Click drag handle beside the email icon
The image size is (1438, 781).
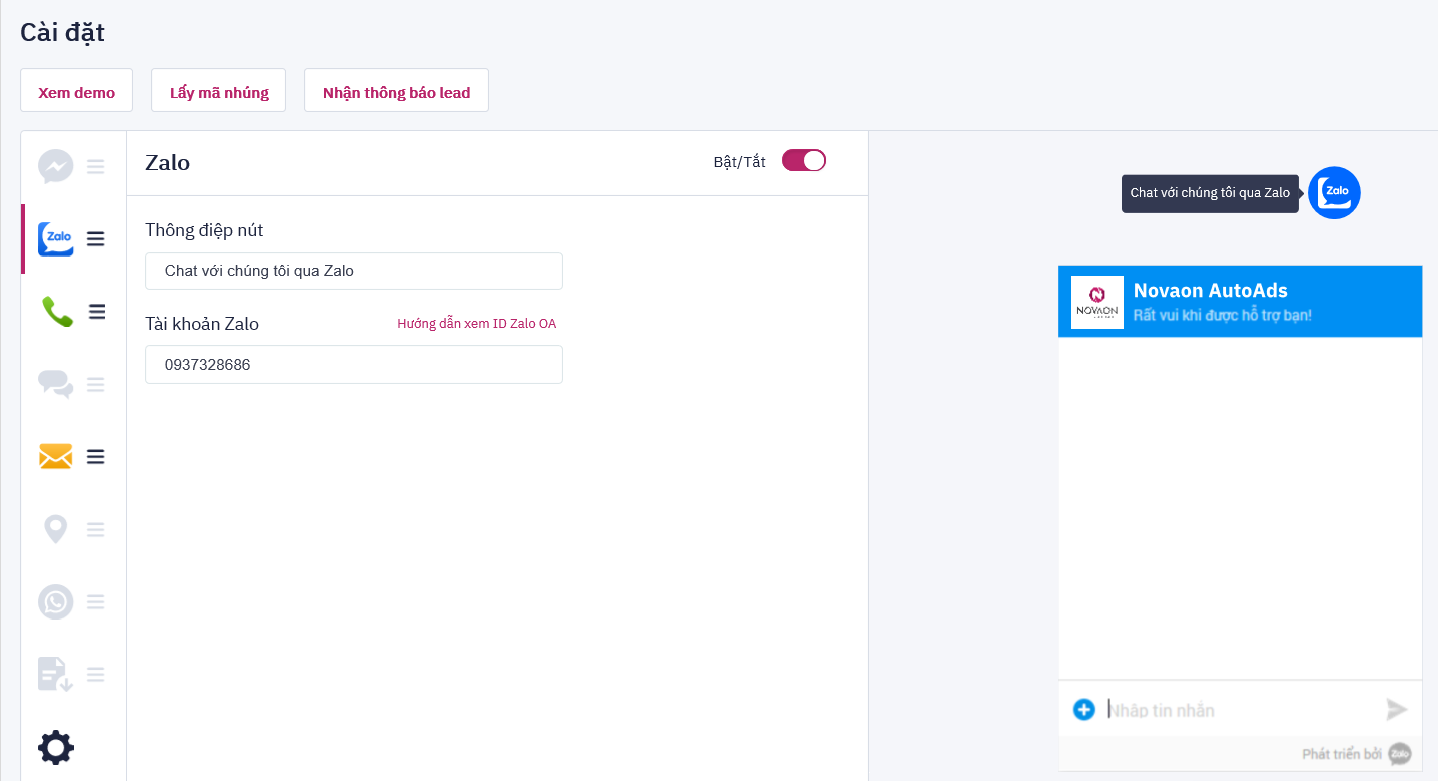click(x=96, y=457)
